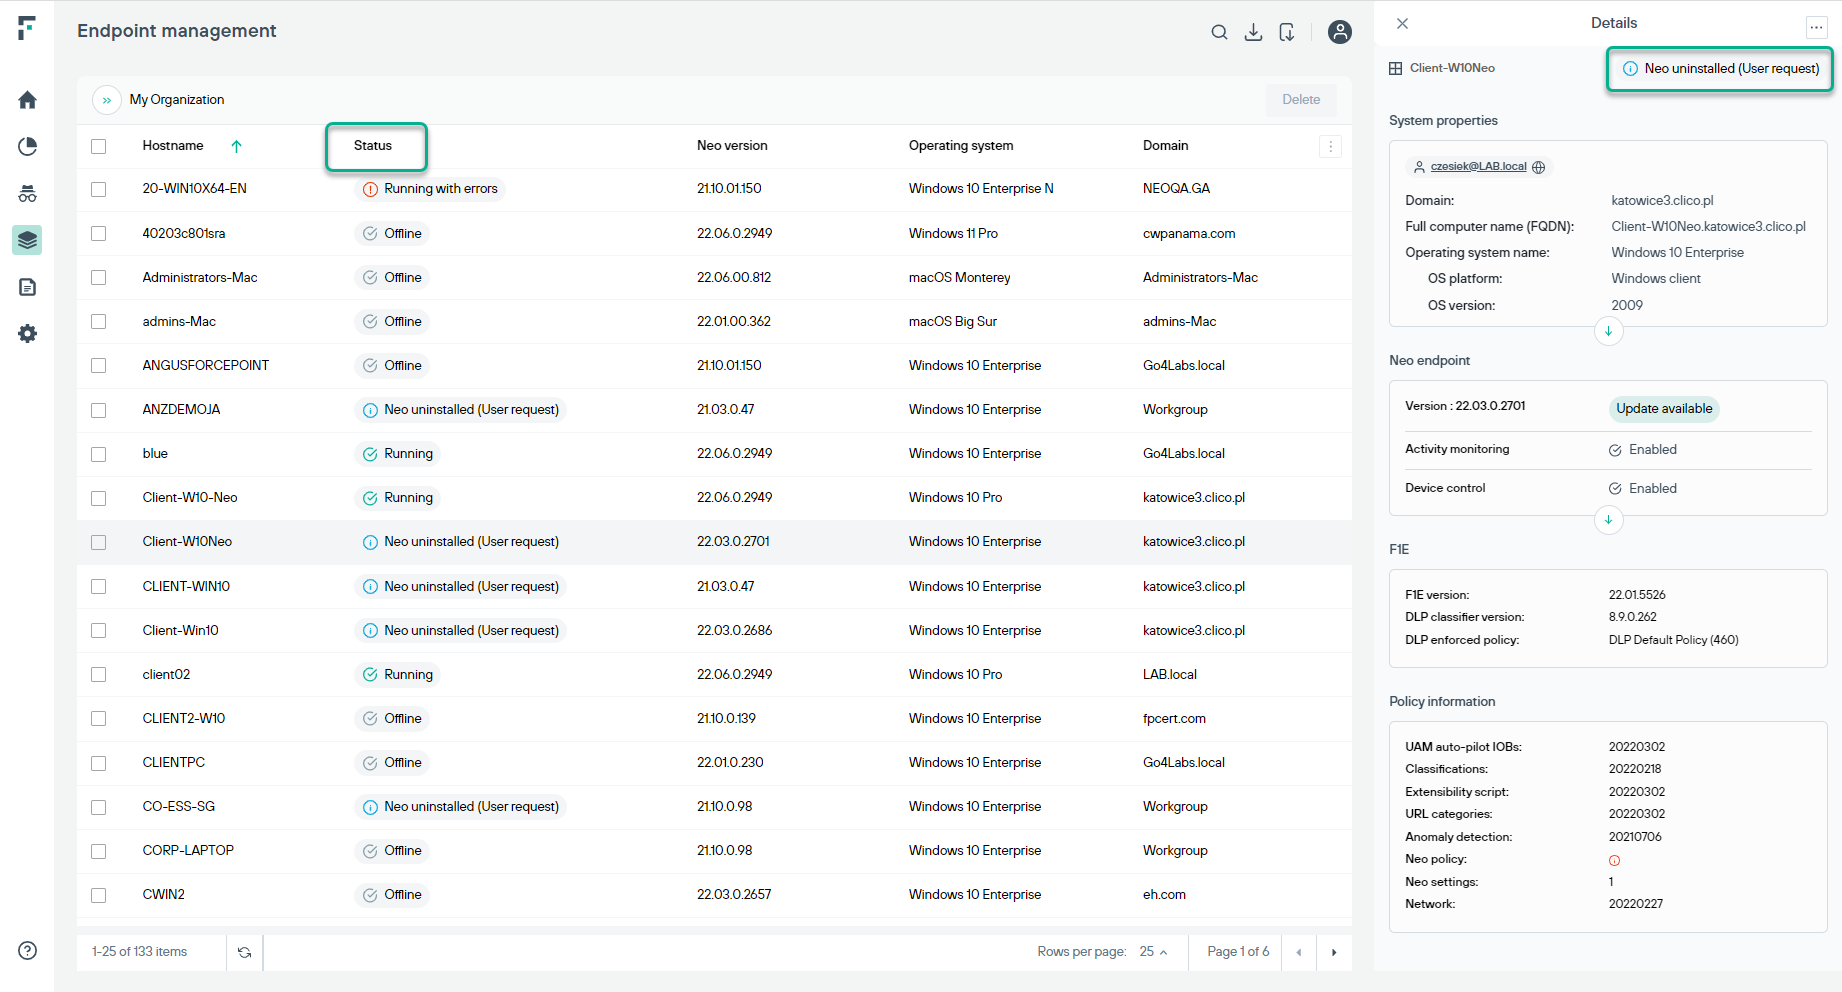Viewport: 1842px width, 992px height.
Task: Go to previous page arrow
Action: (x=1299, y=952)
